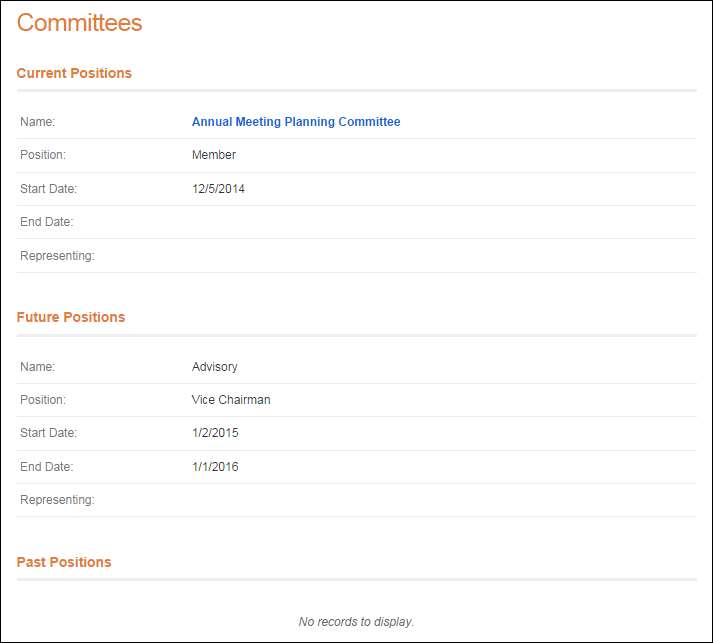The width and height of the screenshot is (713, 643).
Task: Open the Annual Meeting Planning Committee link
Action: tap(296, 122)
